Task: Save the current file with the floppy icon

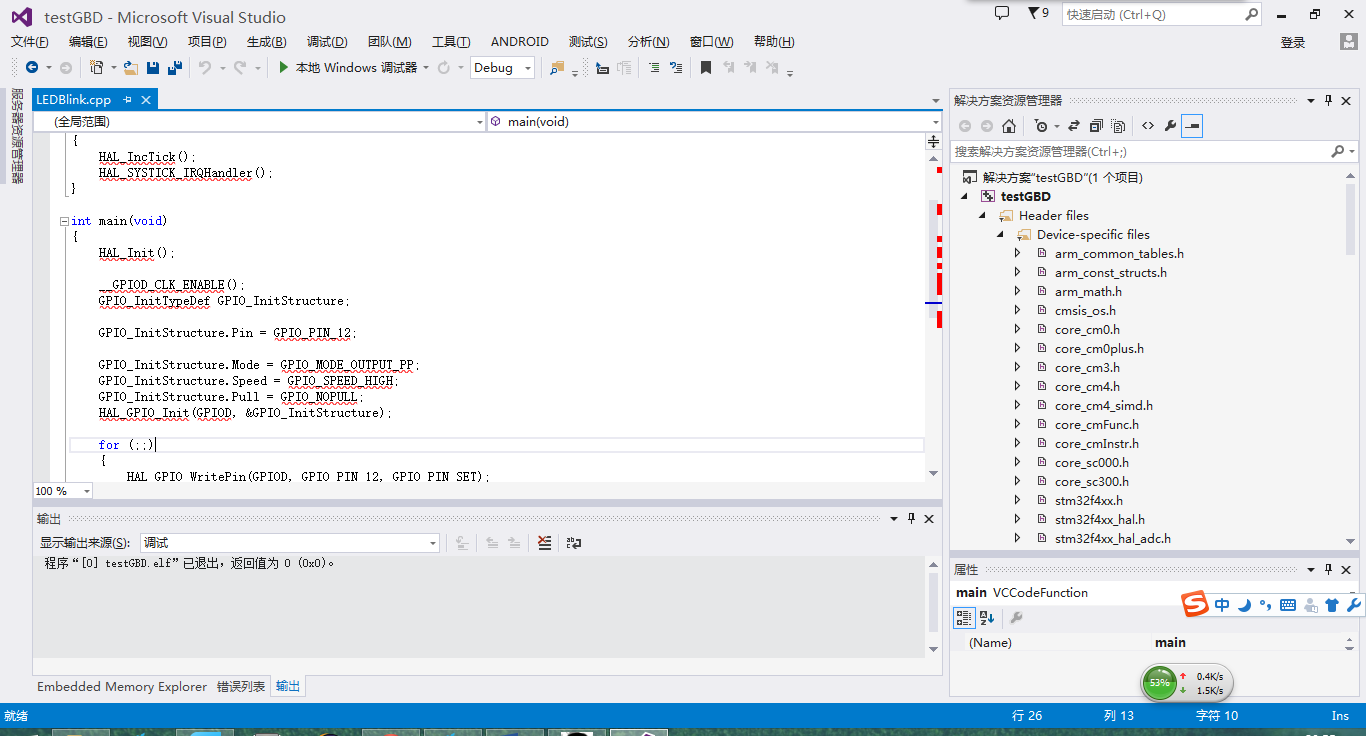Action: [153, 68]
